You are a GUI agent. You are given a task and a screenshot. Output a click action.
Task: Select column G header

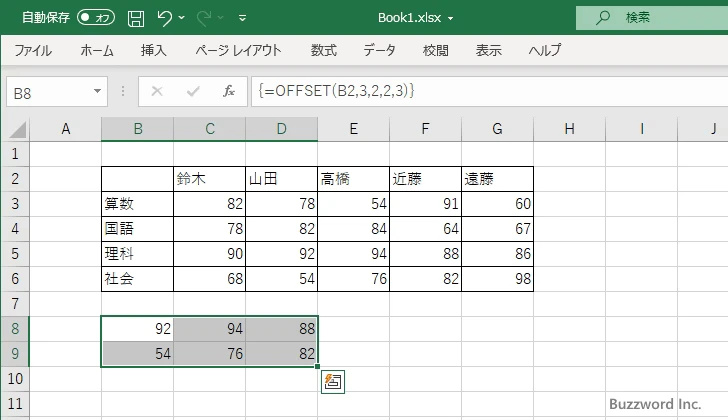pyautogui.click(x=498, y=129)
